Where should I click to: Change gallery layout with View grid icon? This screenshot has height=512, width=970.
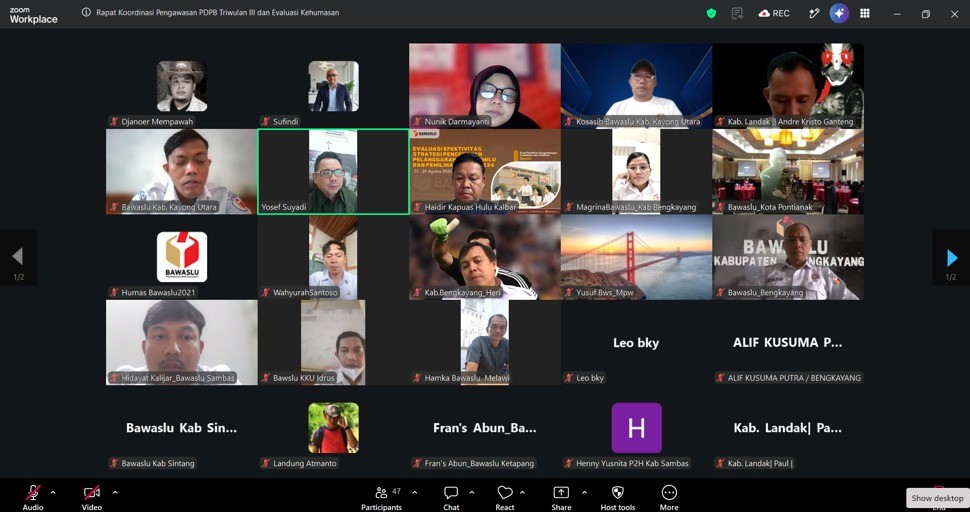tap(865, 13)
